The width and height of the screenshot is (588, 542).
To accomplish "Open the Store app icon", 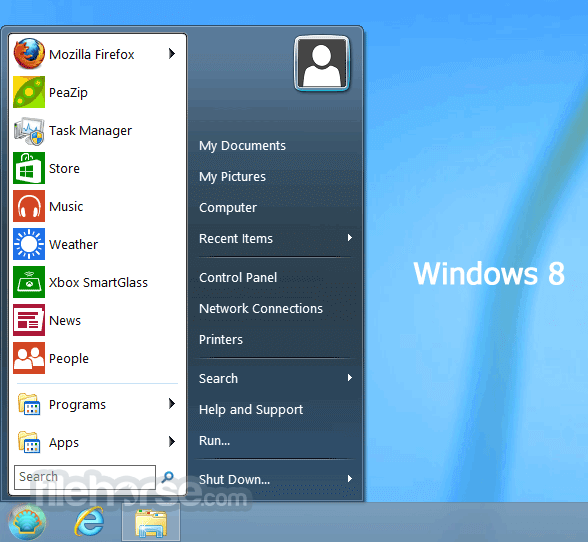I will pos(29,168).
